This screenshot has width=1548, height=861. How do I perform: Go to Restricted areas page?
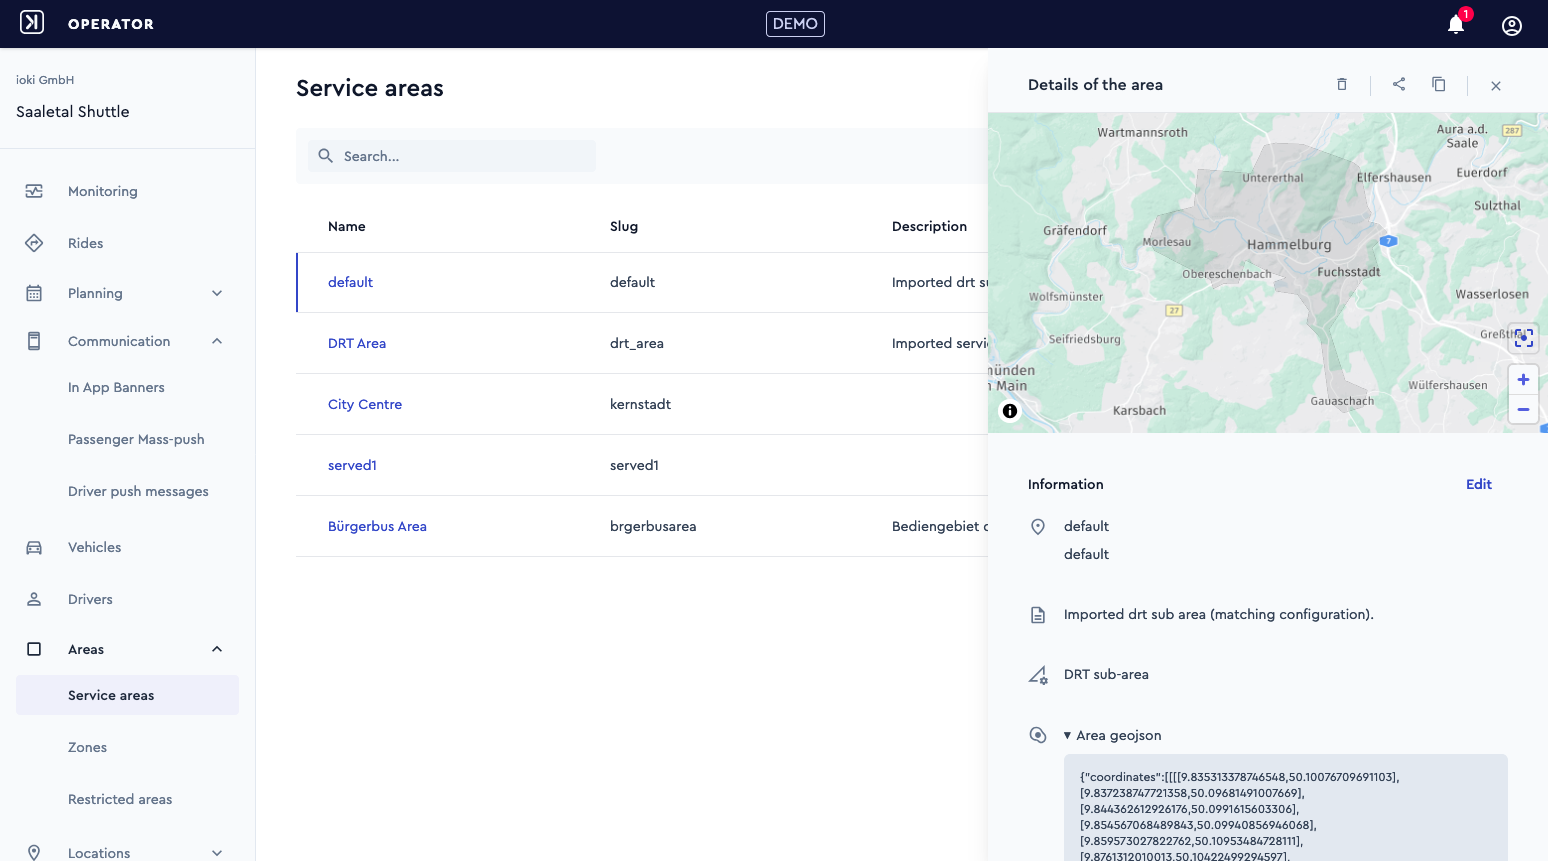point(120,800)
